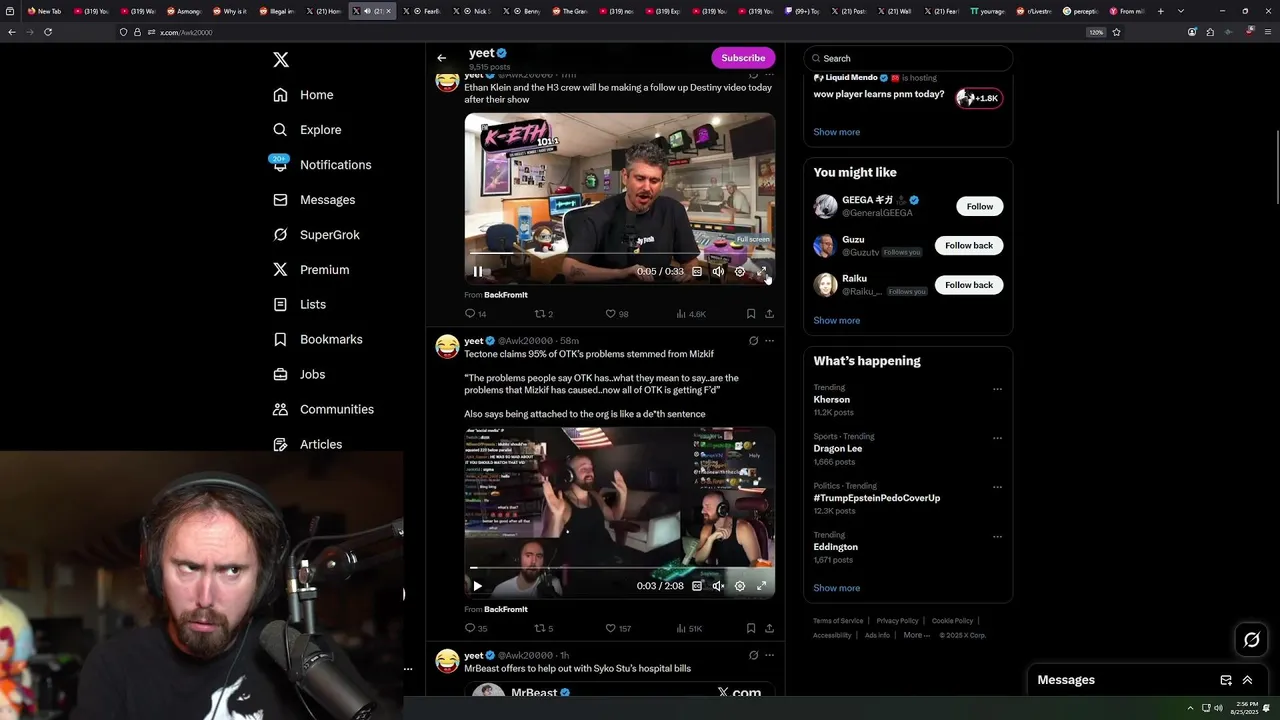Click the search field on X
Image resolution: width=1280 pixels, height=720 pixels.
pyautogui.click(x=908, y=58)
